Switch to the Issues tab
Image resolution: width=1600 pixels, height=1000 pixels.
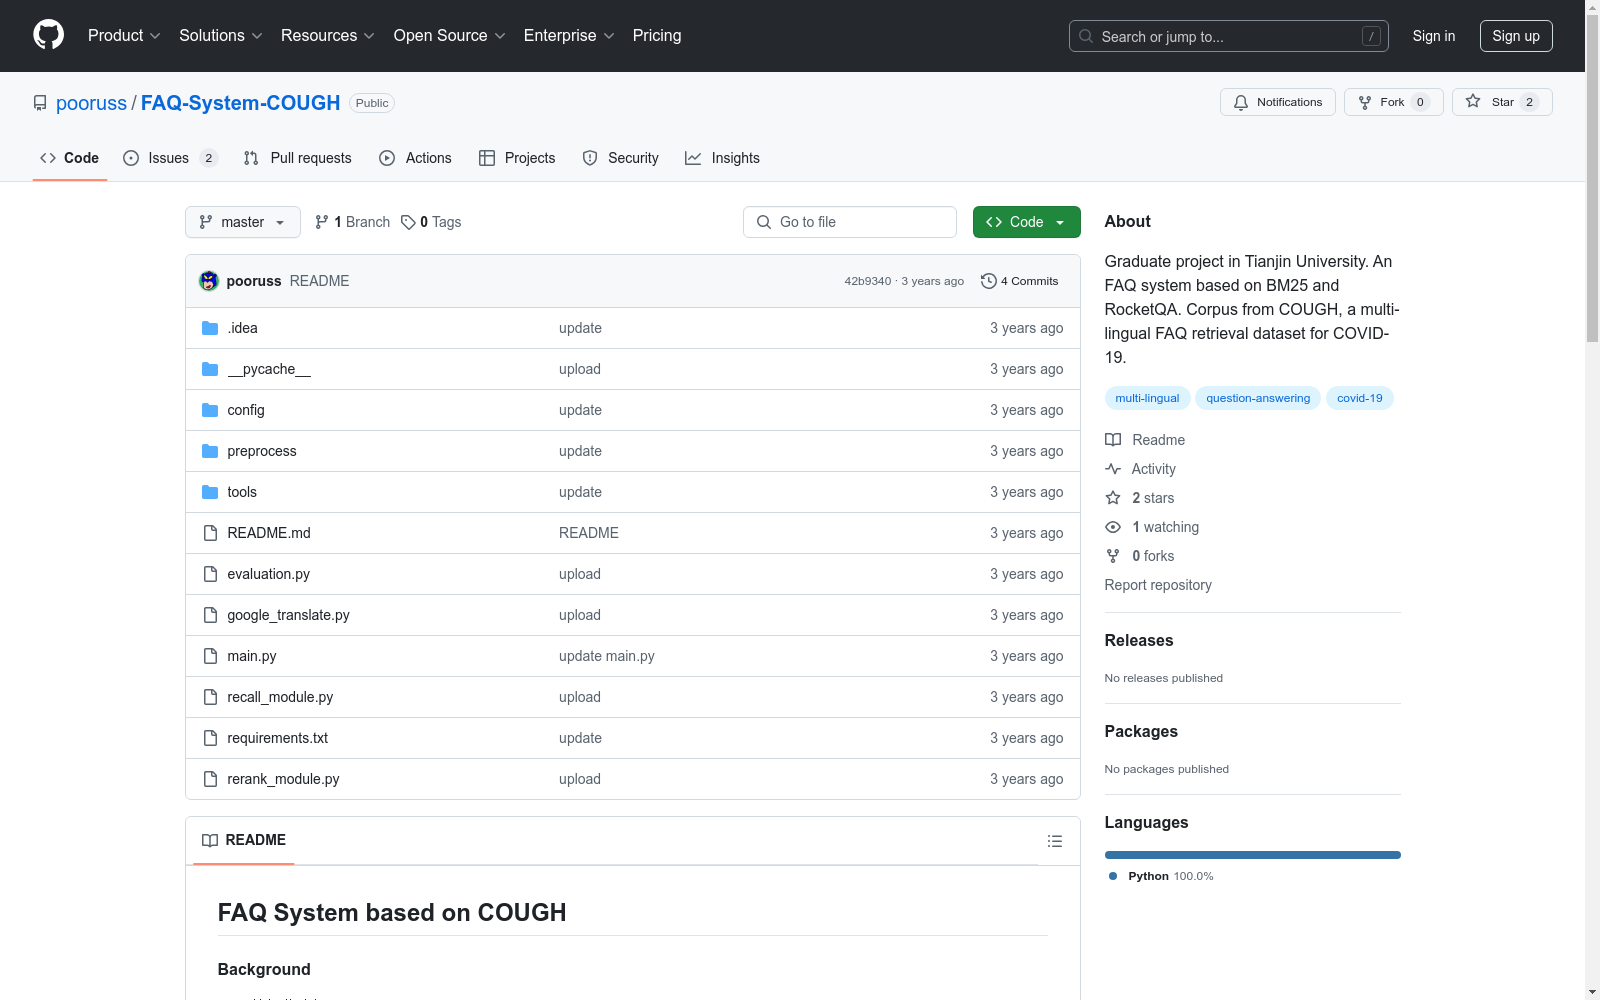170,158
